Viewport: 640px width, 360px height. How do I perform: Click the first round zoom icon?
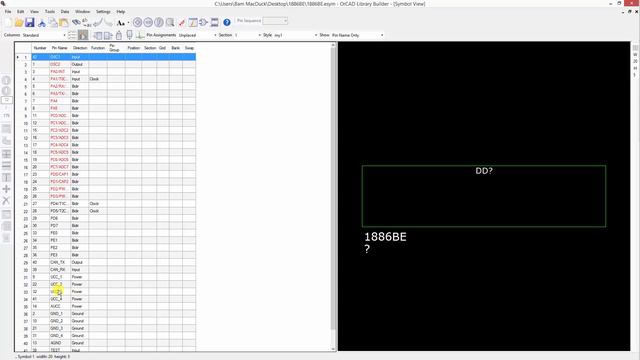coord(138,22)
